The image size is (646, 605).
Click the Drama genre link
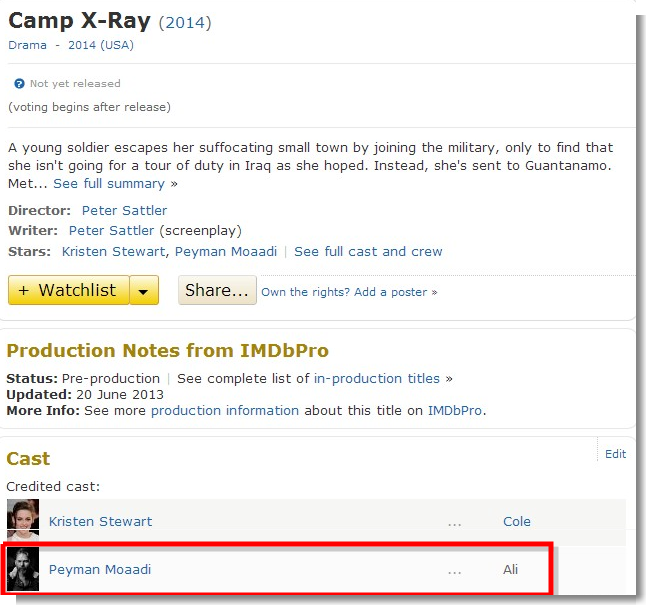pos(28,45)
